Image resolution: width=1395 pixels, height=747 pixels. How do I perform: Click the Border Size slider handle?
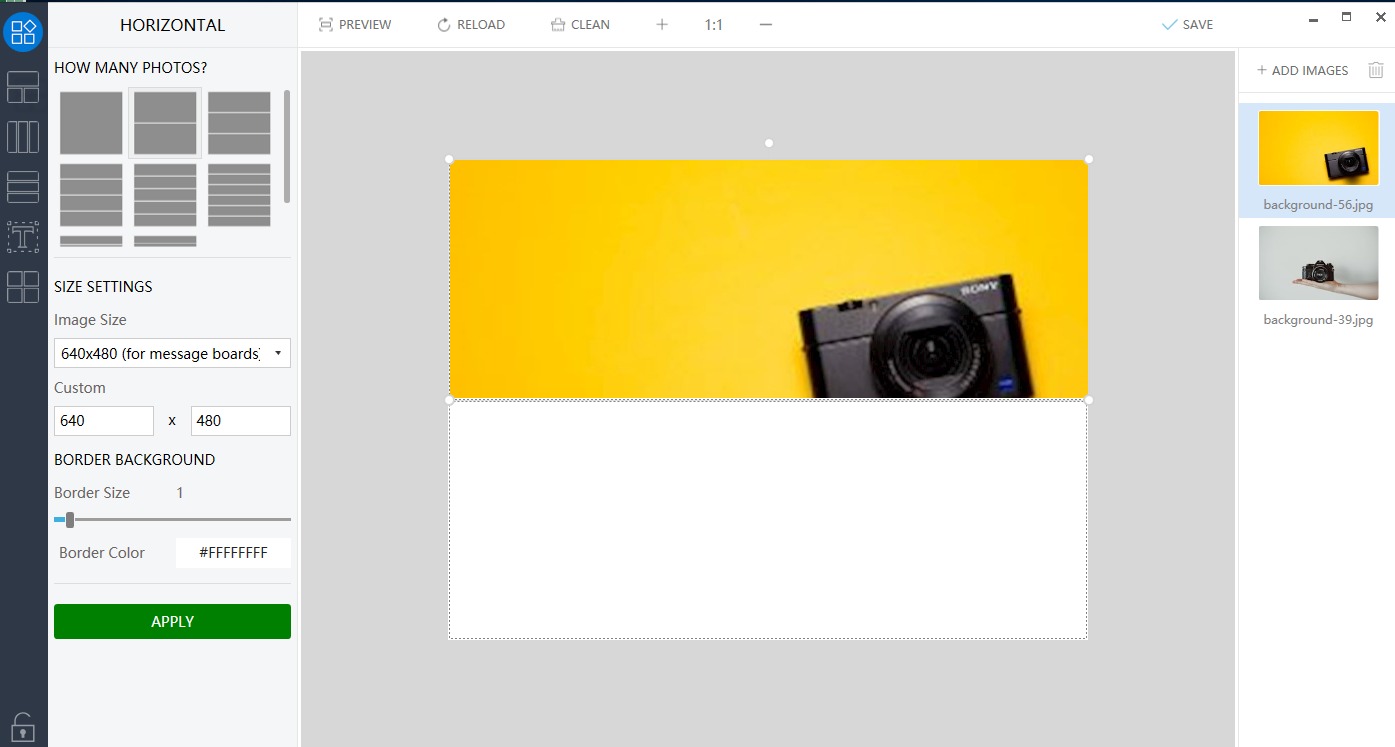70,520
